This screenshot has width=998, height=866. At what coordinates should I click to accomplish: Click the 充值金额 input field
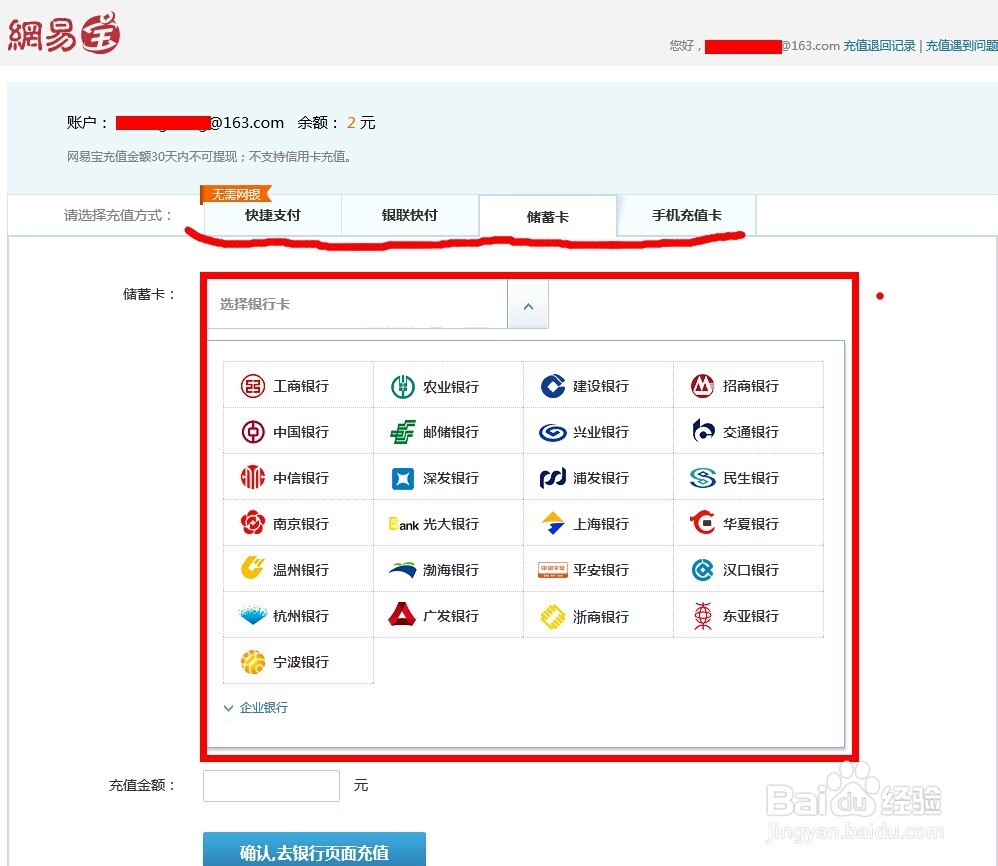pos(271,786)
